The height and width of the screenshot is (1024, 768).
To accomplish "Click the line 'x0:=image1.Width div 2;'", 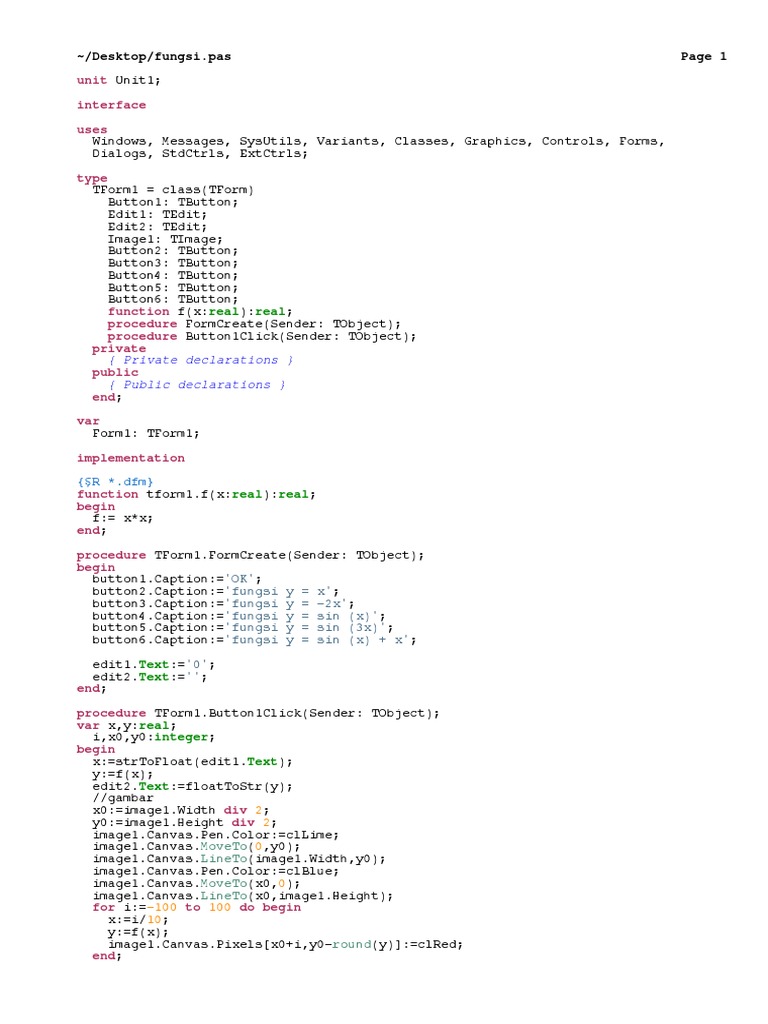I will point(180,810).
